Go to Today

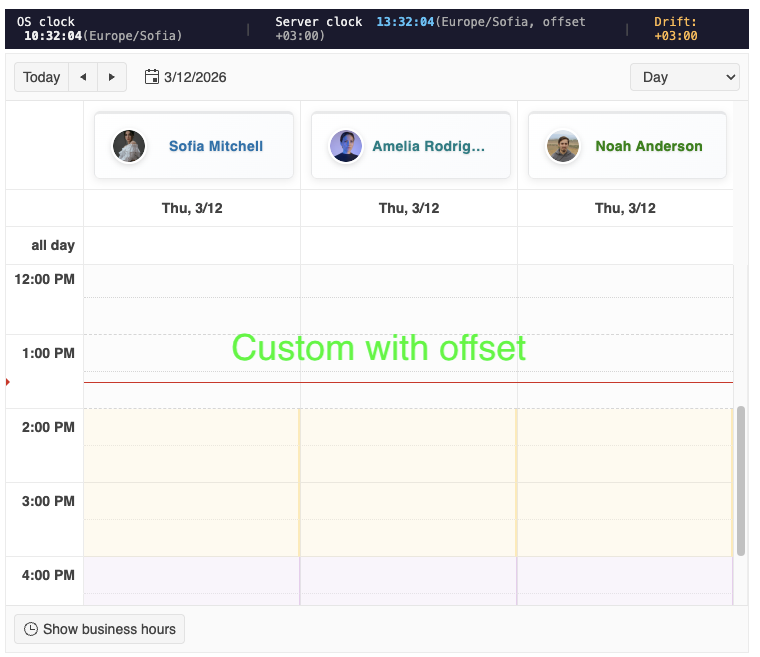click(41, 77)
